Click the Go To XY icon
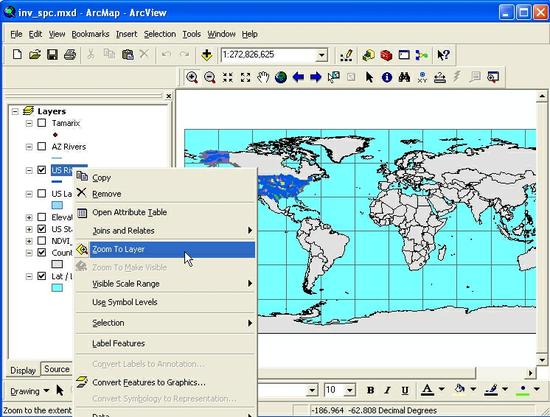The width and height of the screenshot is (550, 417). click(x=422, y=77)
